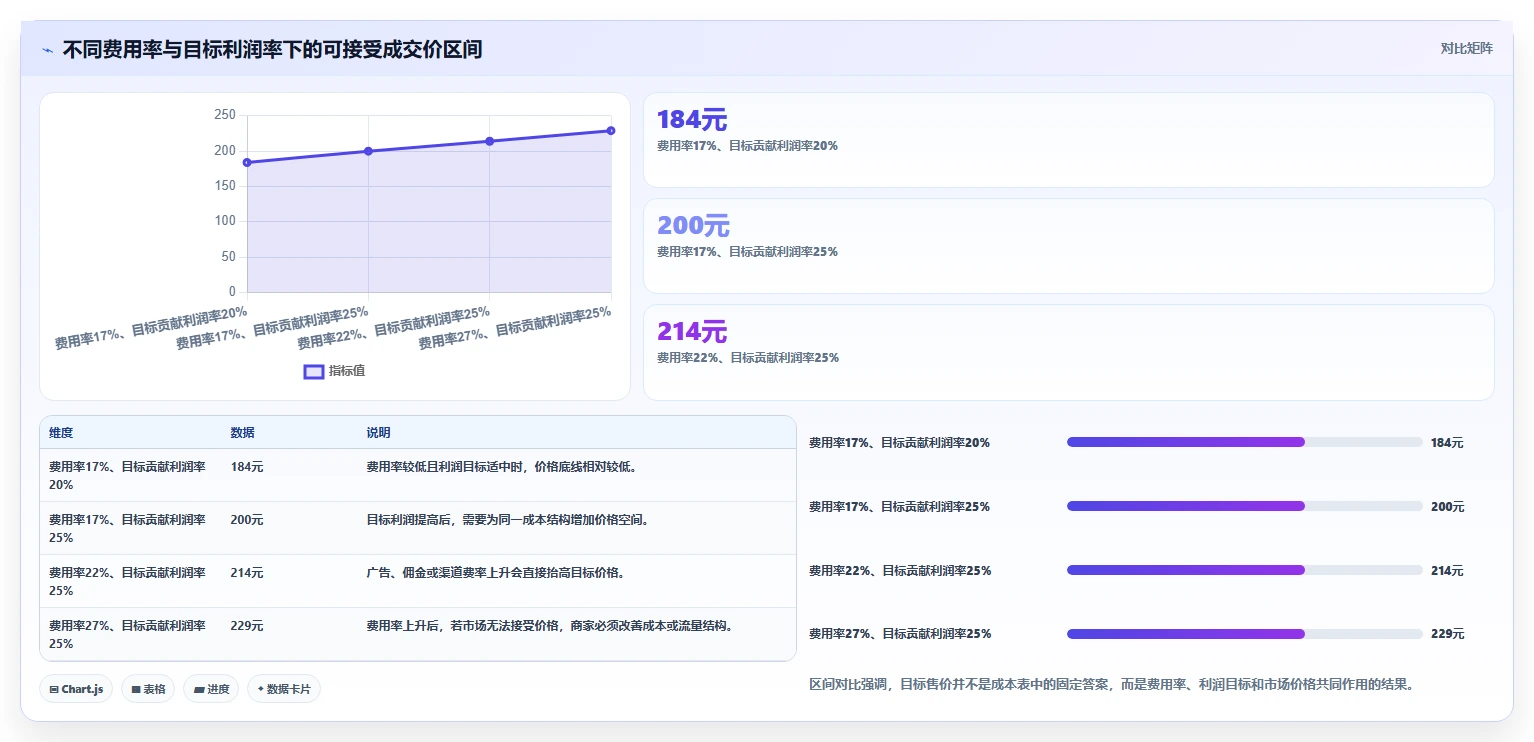The image size is (1534, 742).
Task: Click the 200元 cell in the table
Action: pos(247,519)
